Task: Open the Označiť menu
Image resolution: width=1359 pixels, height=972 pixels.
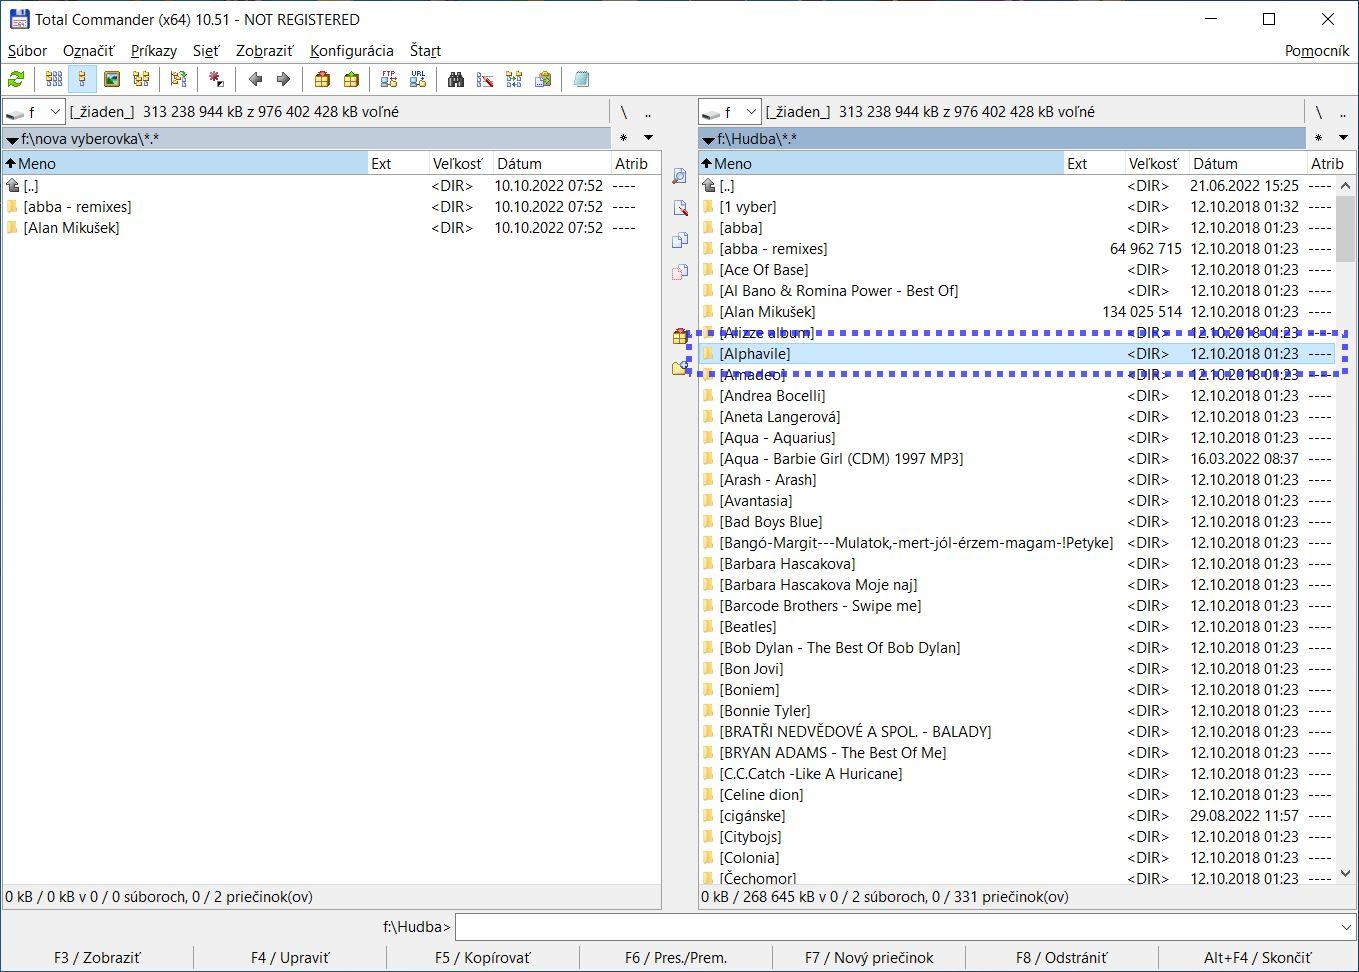Action: [88, 50]
